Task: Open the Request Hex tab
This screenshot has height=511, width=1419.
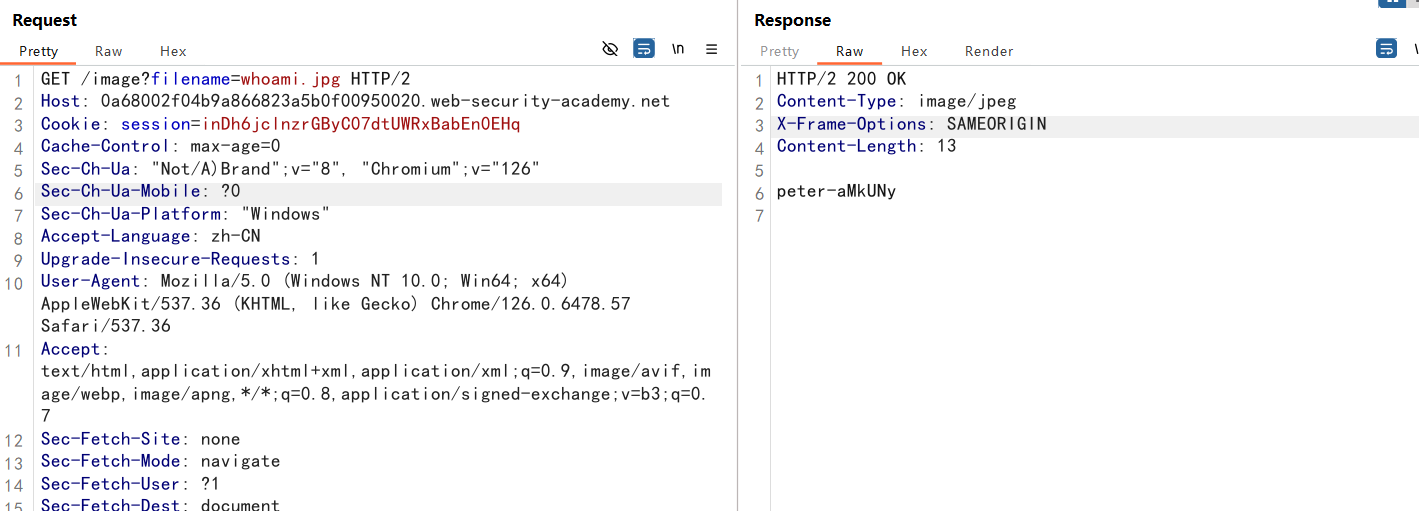Action: coord(173,51)
